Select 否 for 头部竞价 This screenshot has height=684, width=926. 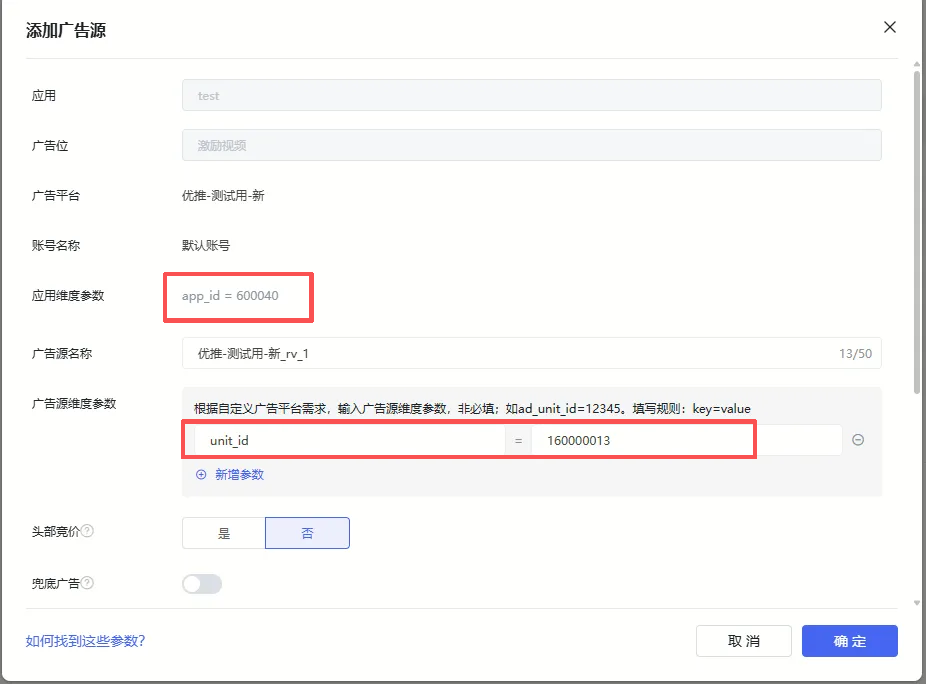tap(307, 533)
